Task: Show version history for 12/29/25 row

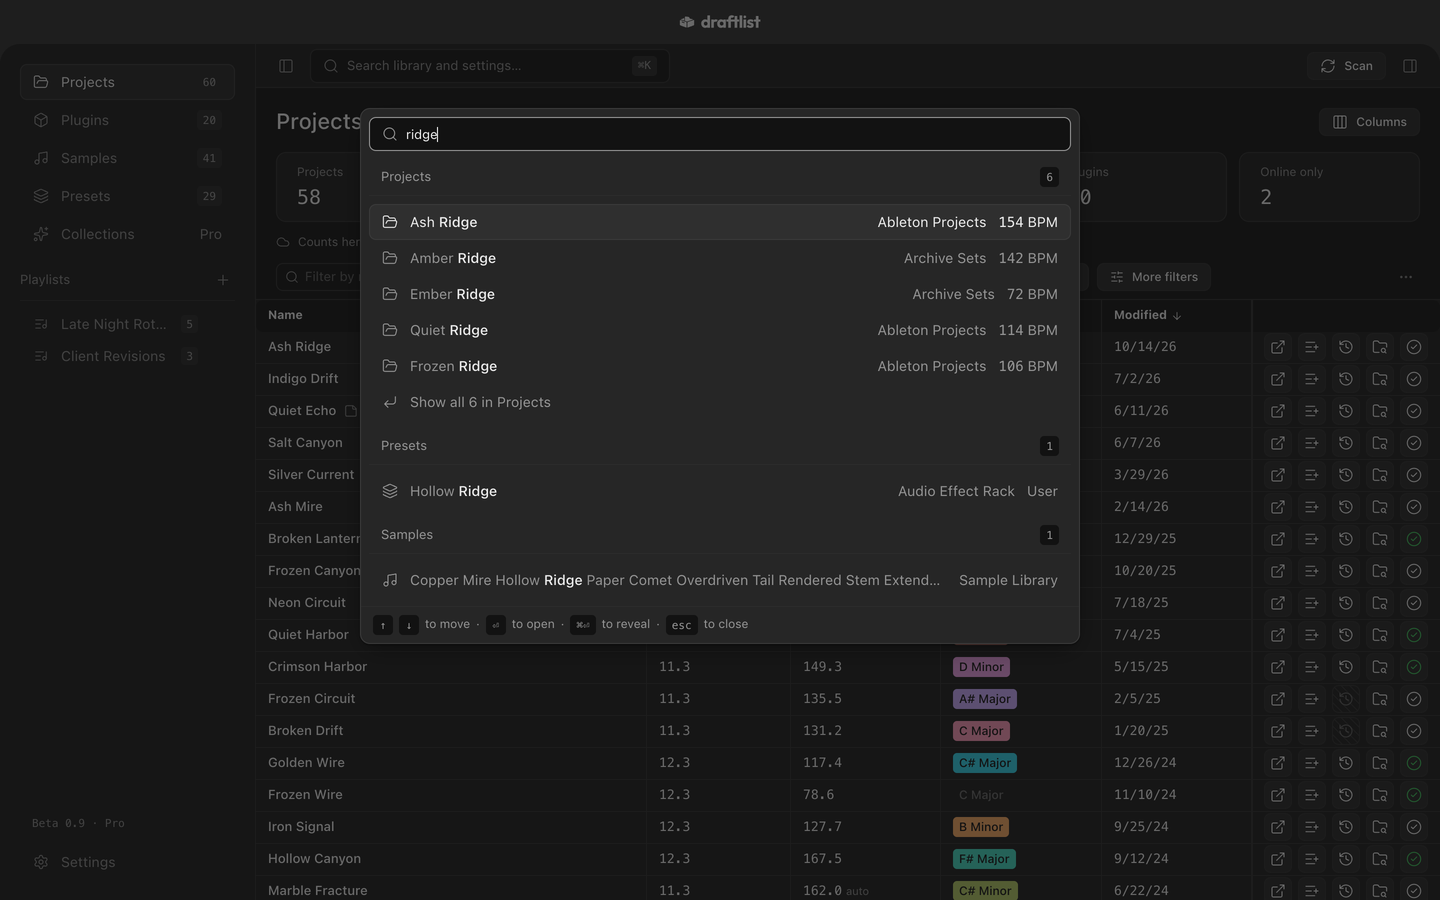Action: pos(1346,539)
